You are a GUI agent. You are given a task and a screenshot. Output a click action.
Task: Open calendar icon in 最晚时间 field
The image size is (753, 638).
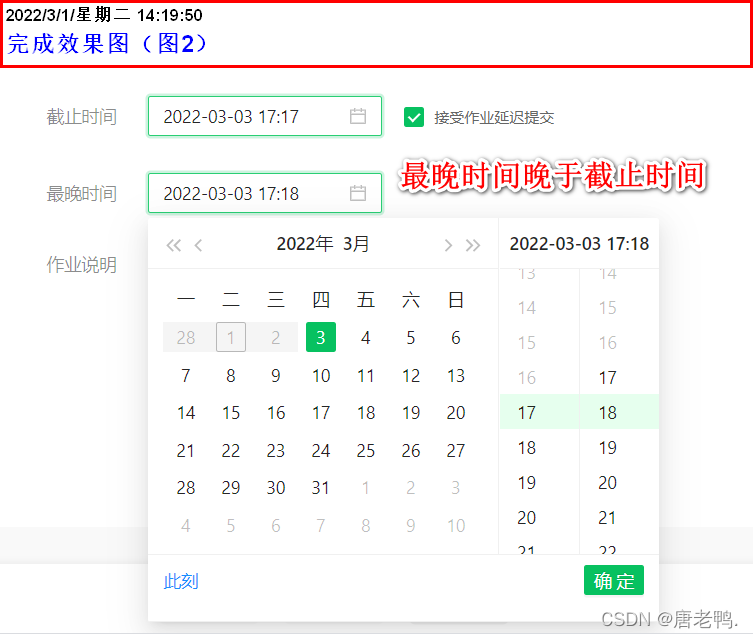click(x=358, y=193)
